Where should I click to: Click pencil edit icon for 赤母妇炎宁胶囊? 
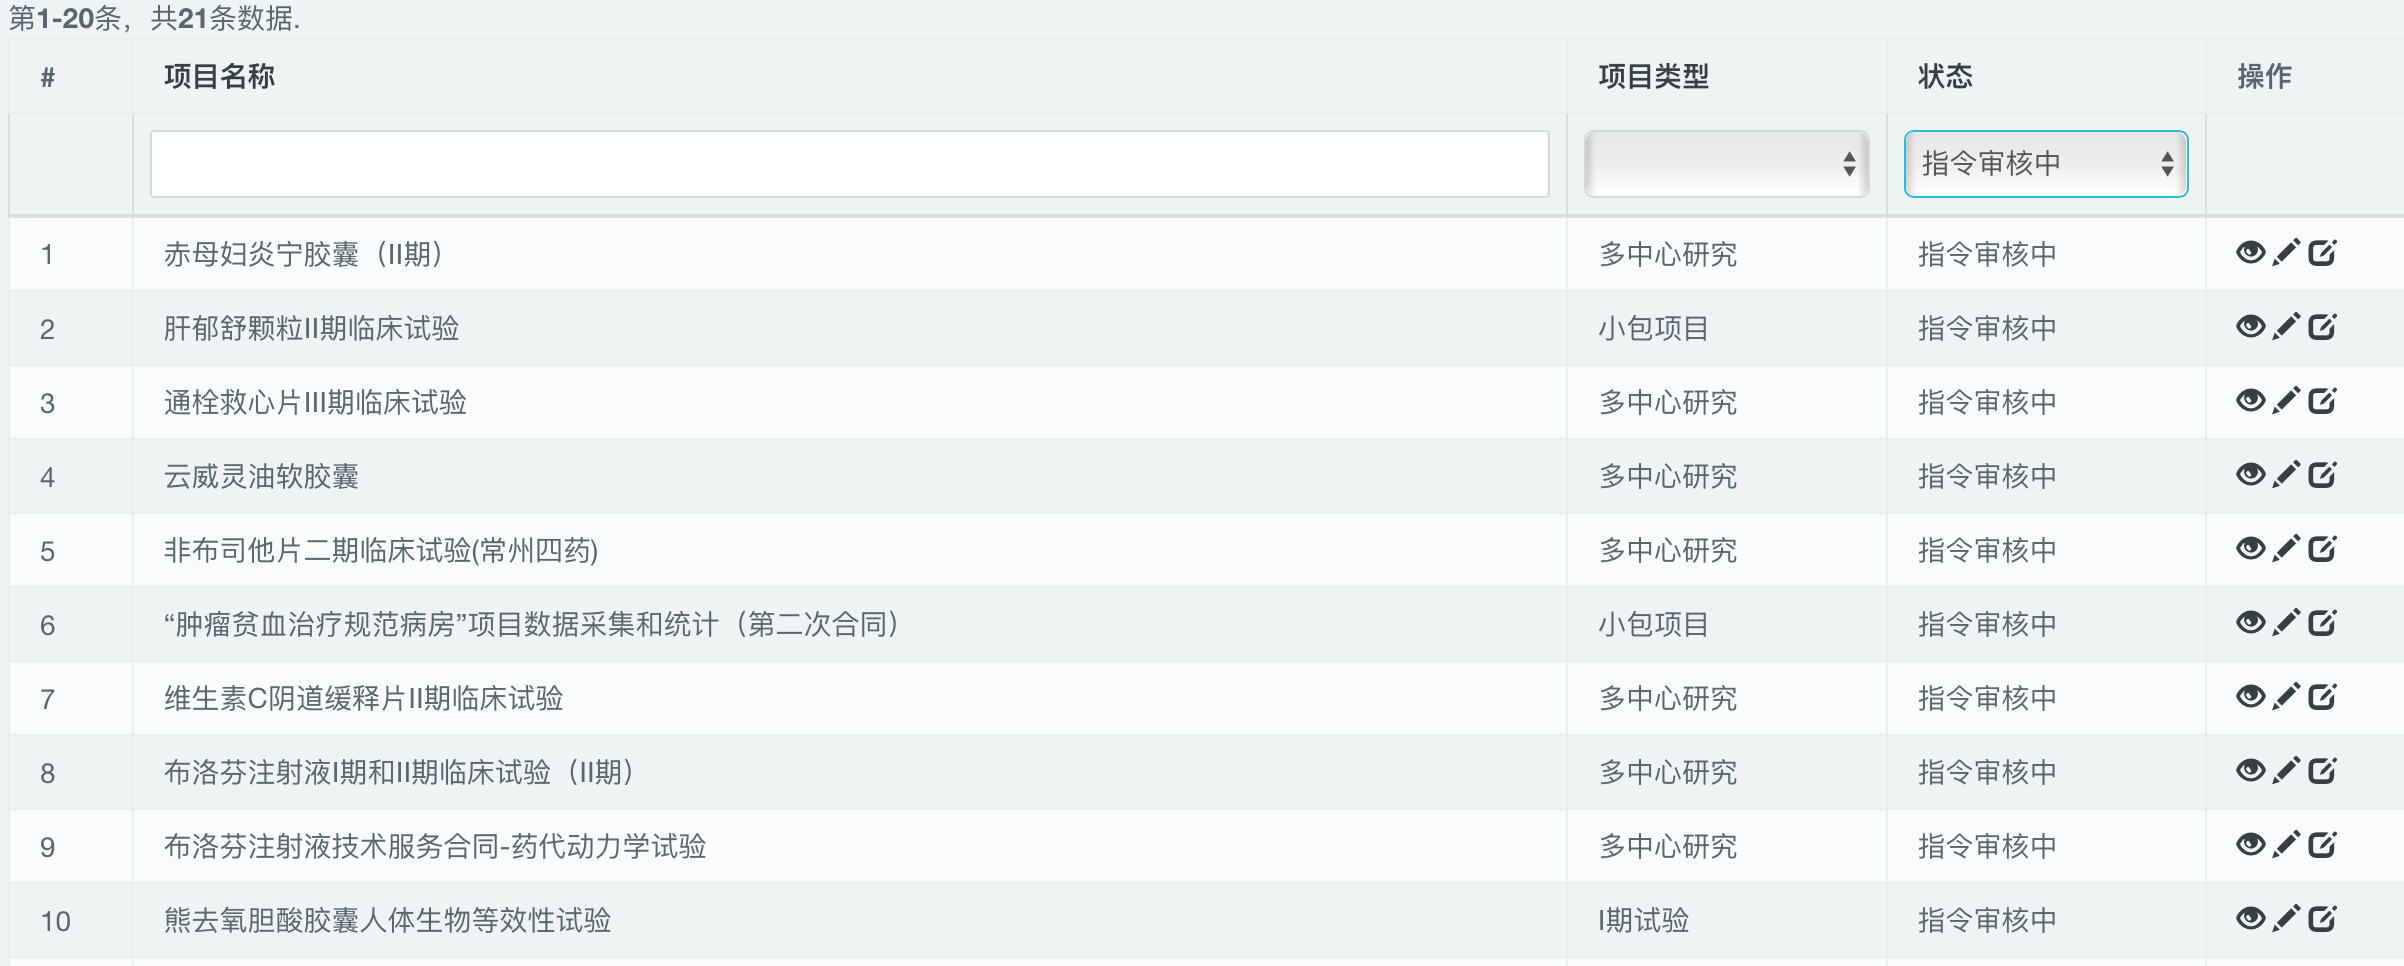tap(2286, 253)
